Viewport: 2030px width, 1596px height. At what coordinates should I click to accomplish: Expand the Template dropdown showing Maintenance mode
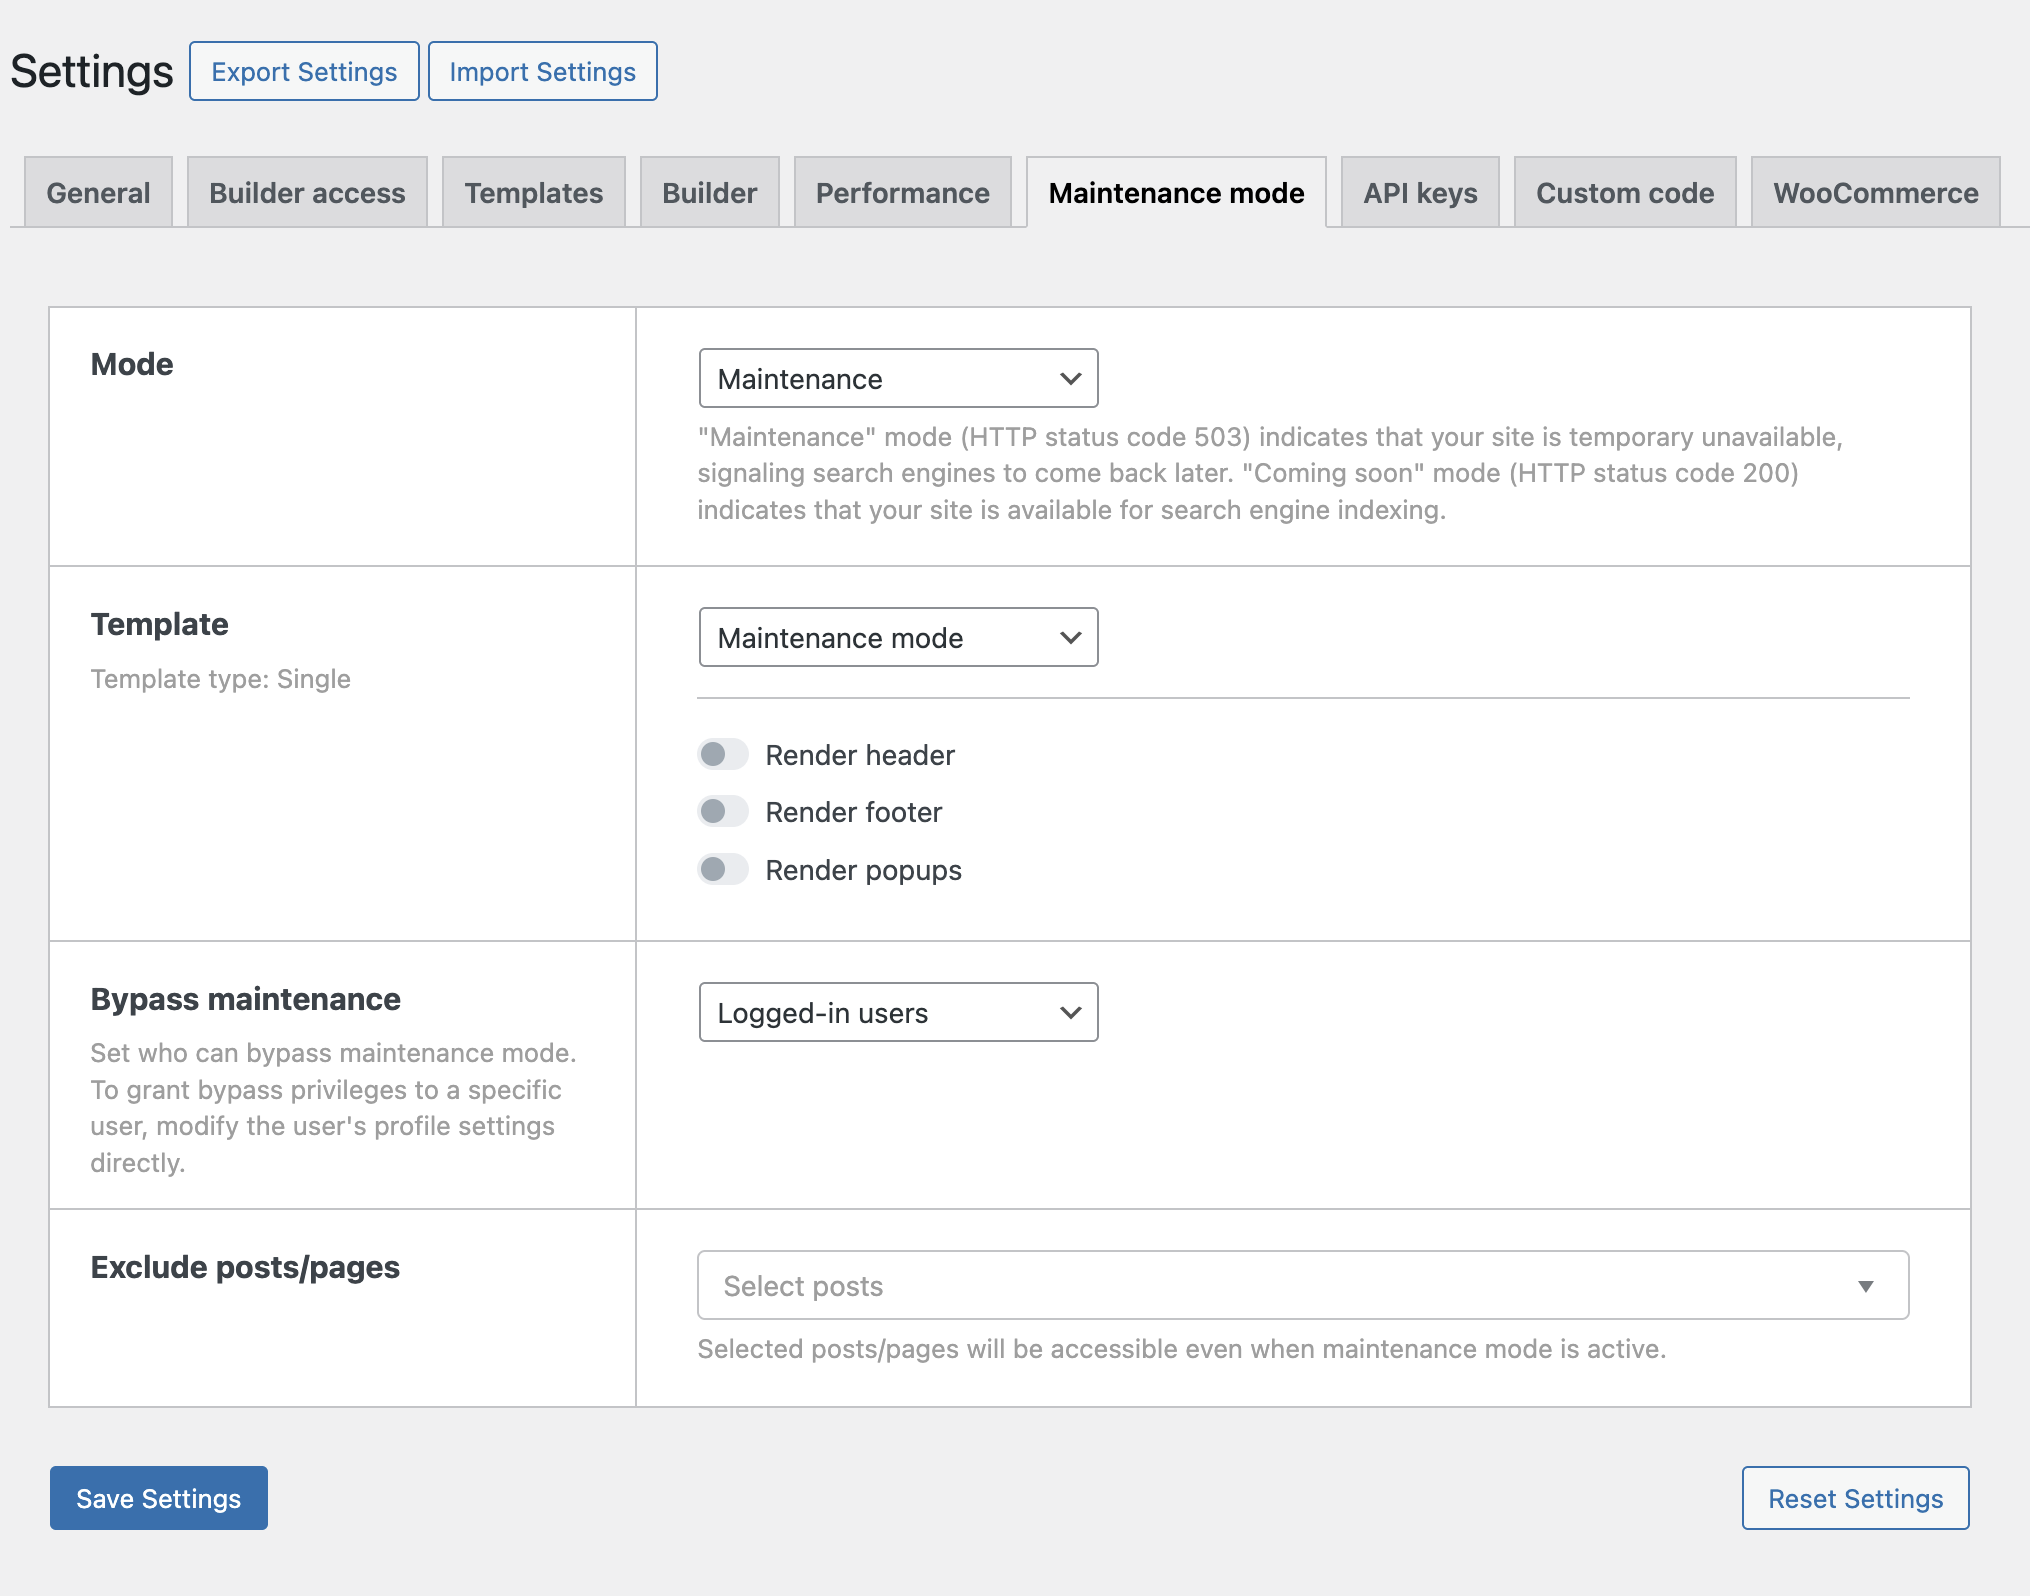pos(898,637)
